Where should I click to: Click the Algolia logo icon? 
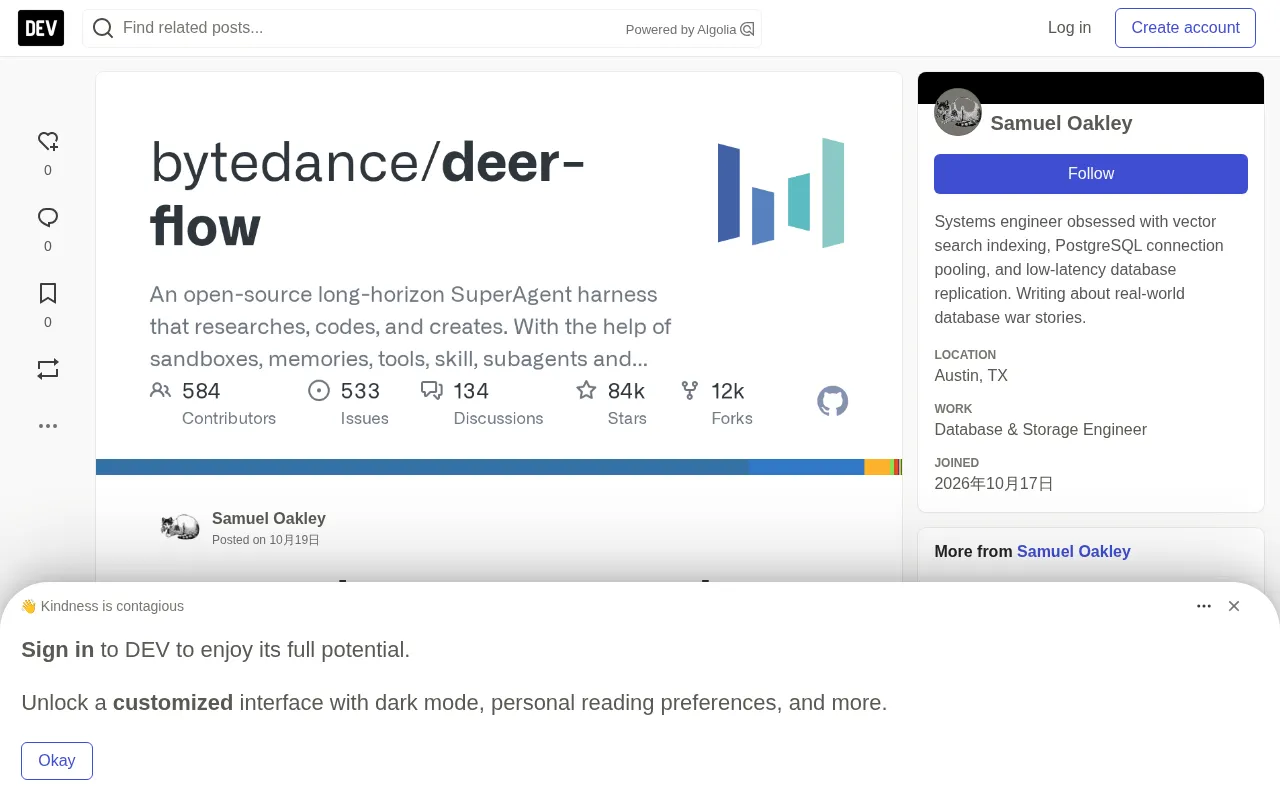pos(747,29)
